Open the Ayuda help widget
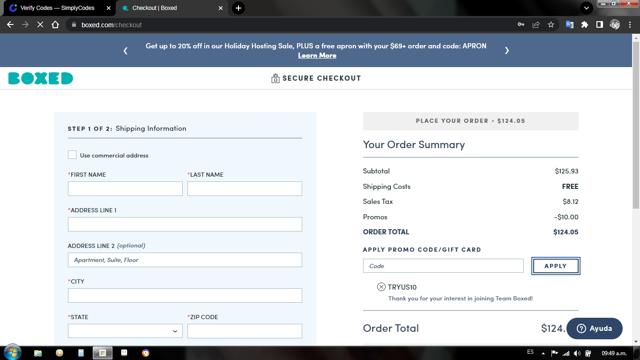The image size is (640, 360). click(594, 328)
